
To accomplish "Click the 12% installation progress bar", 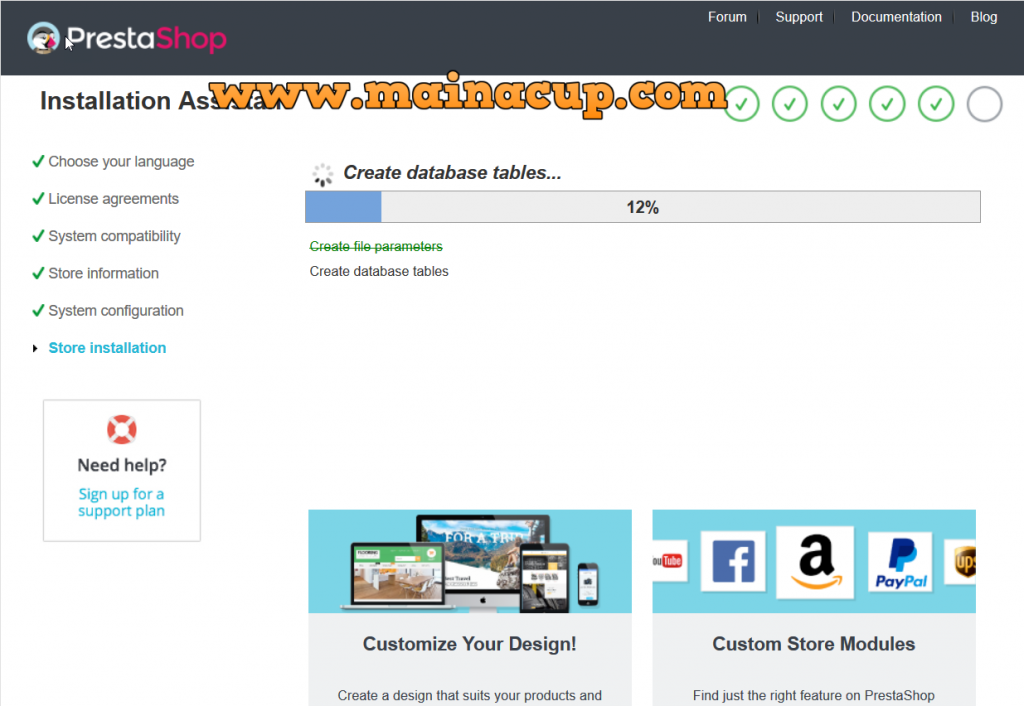I will click(643, 207).
